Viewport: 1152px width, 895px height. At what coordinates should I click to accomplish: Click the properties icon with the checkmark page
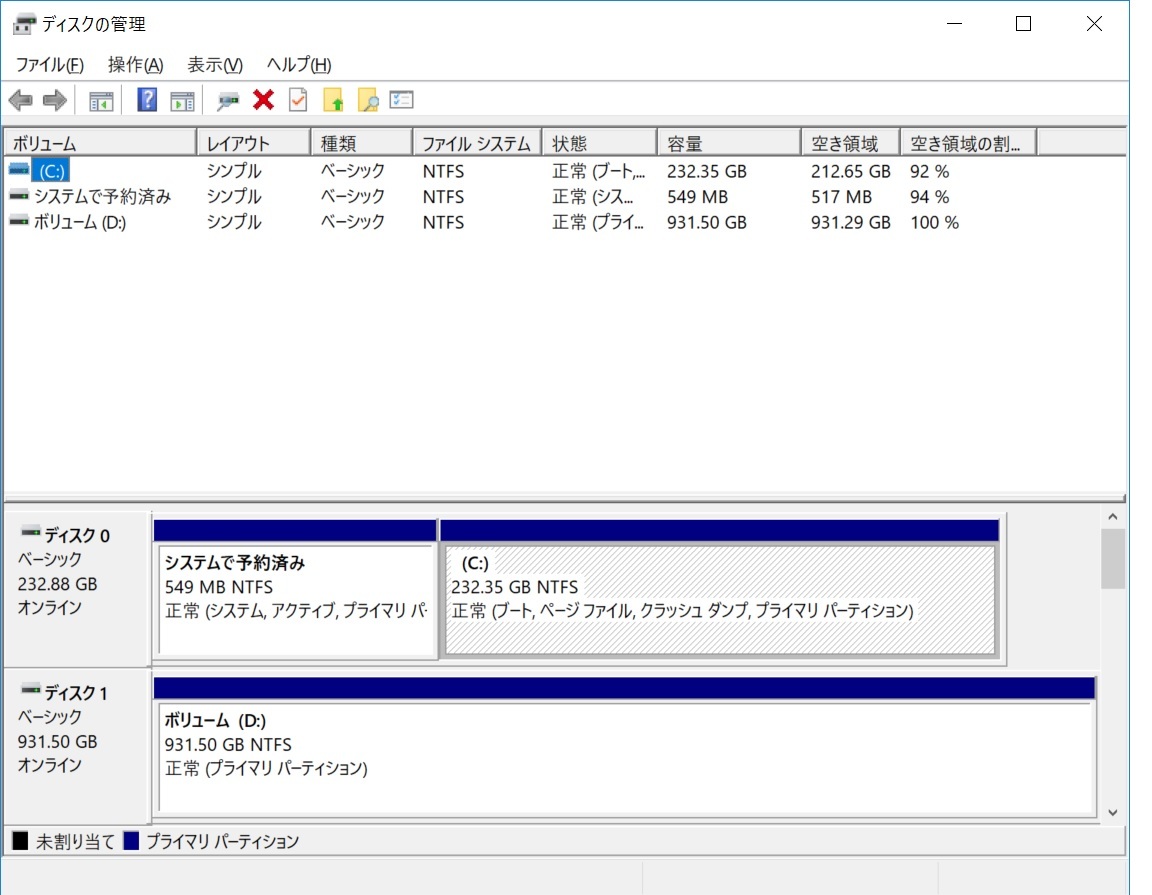click(x=298, y=100)
